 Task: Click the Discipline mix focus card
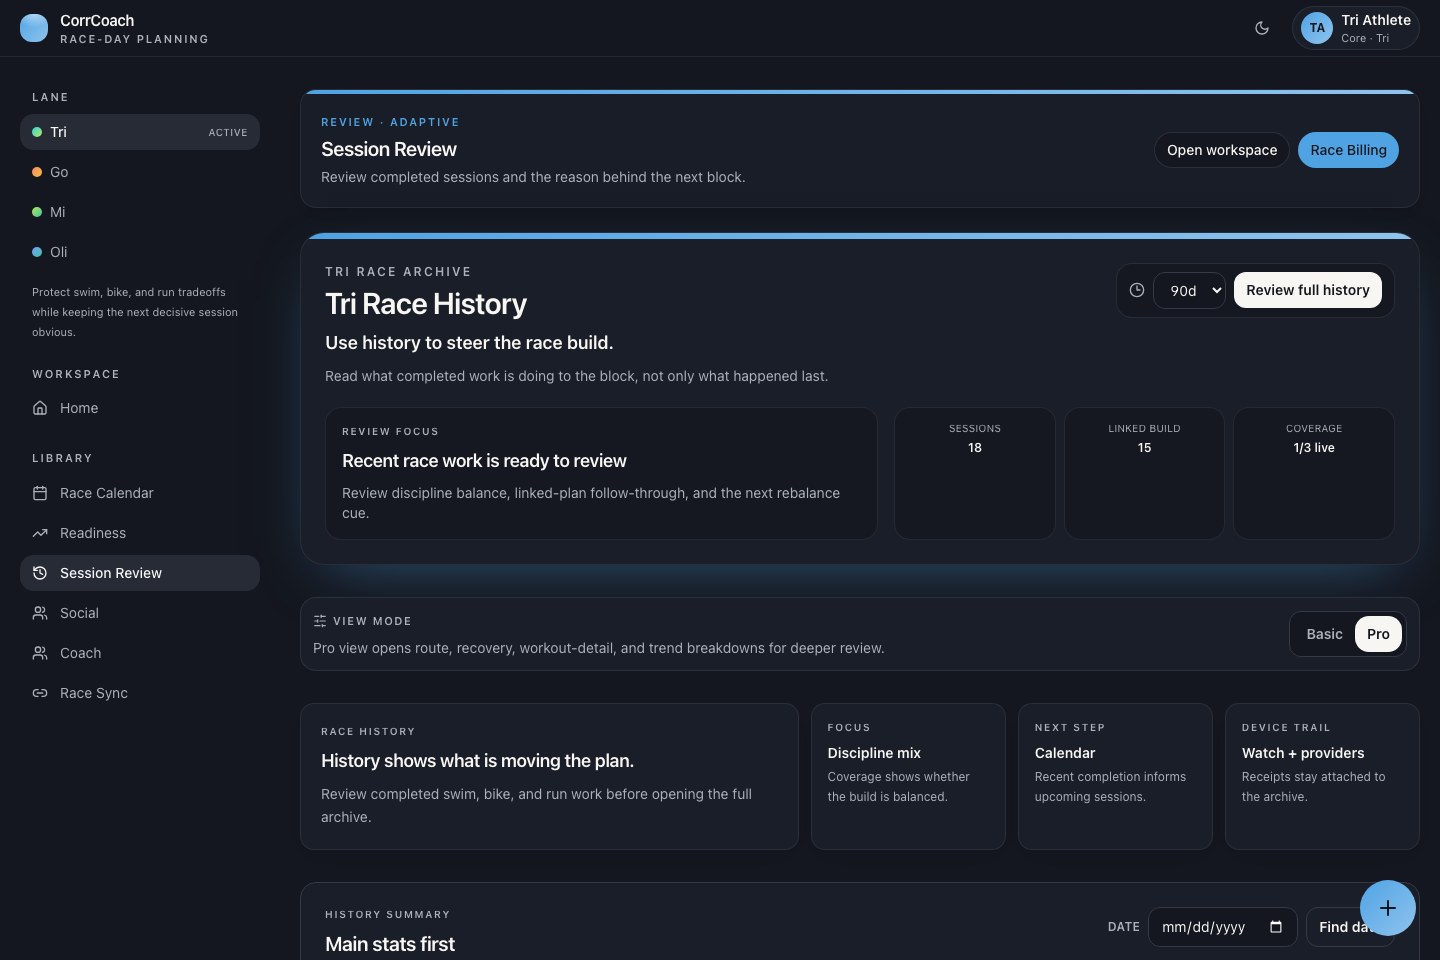tap(908, 776)
